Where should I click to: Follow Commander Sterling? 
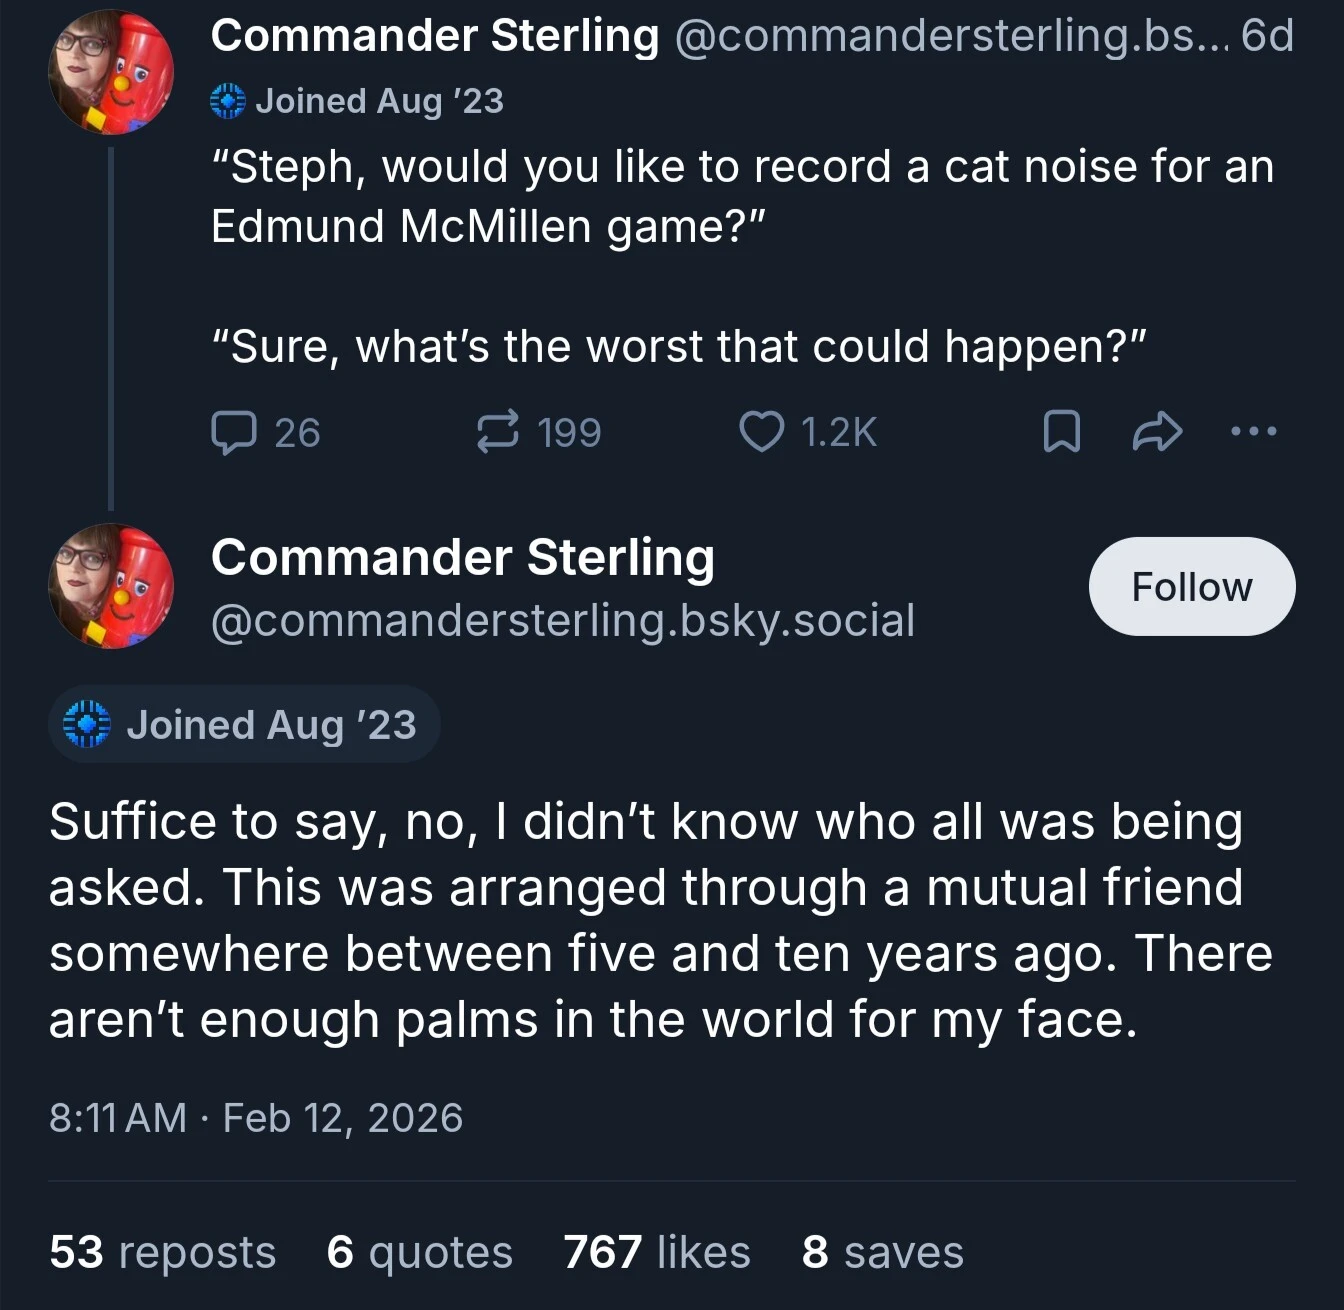coord(1191,587)
